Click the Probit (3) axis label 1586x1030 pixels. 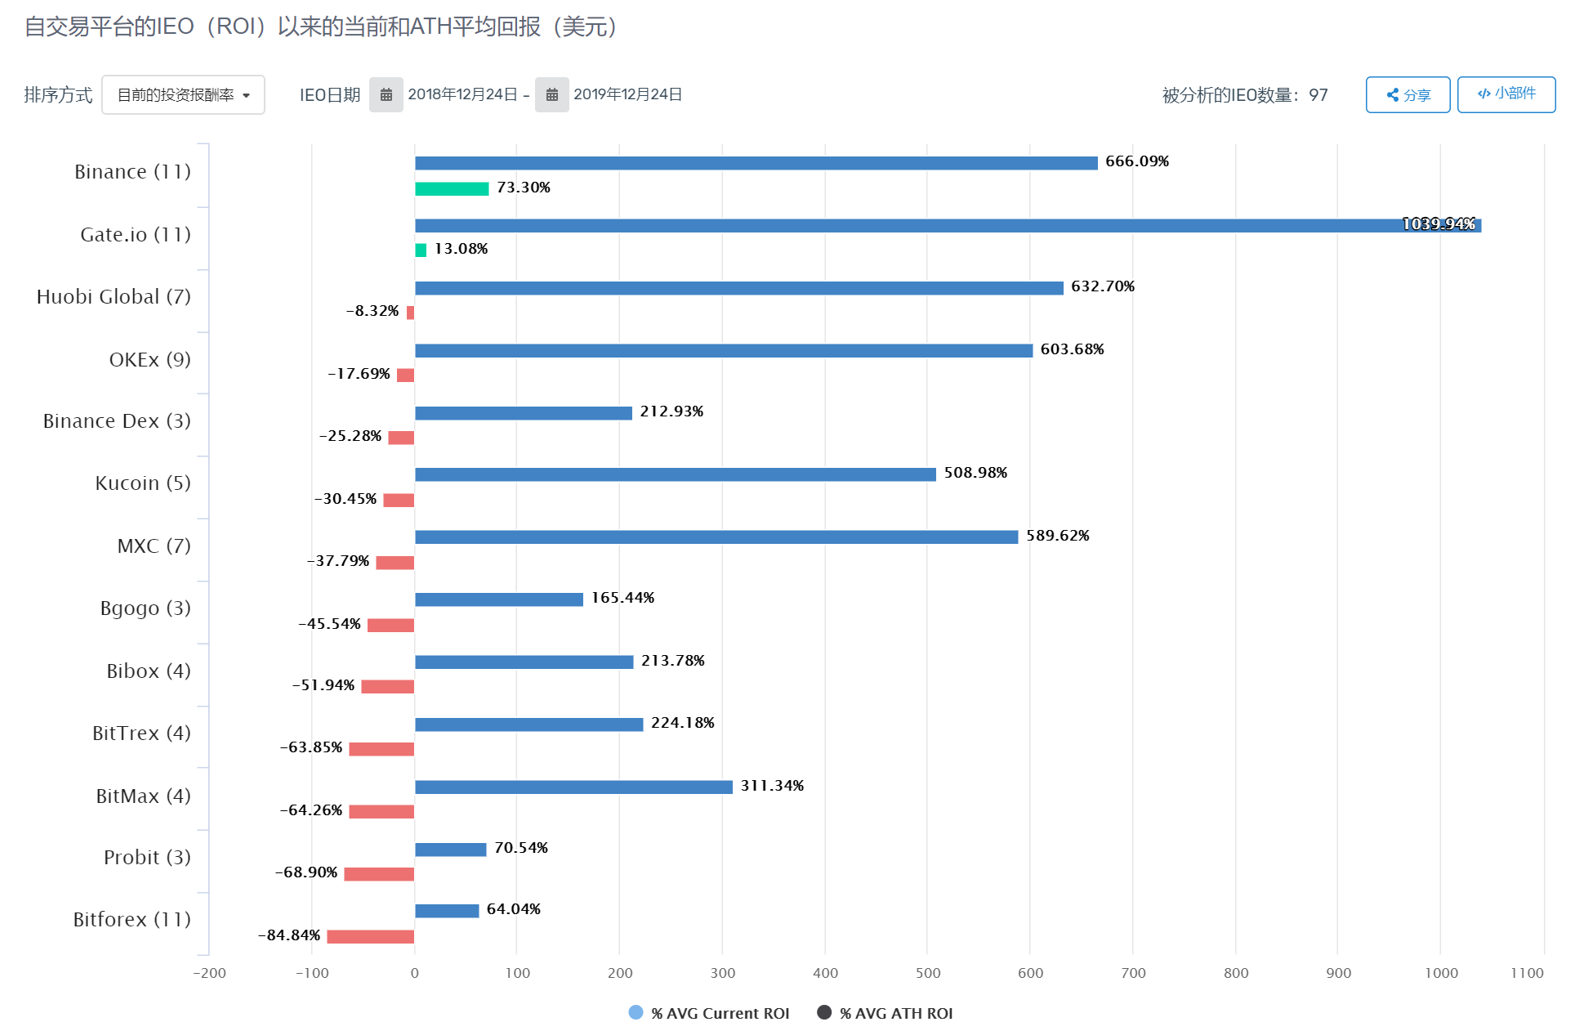pos(148,857)
